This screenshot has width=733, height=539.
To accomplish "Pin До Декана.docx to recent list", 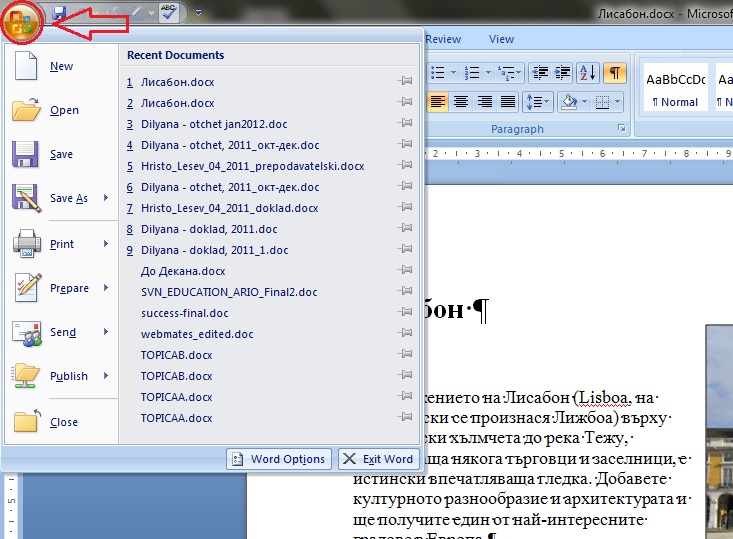I will point(405,270).
